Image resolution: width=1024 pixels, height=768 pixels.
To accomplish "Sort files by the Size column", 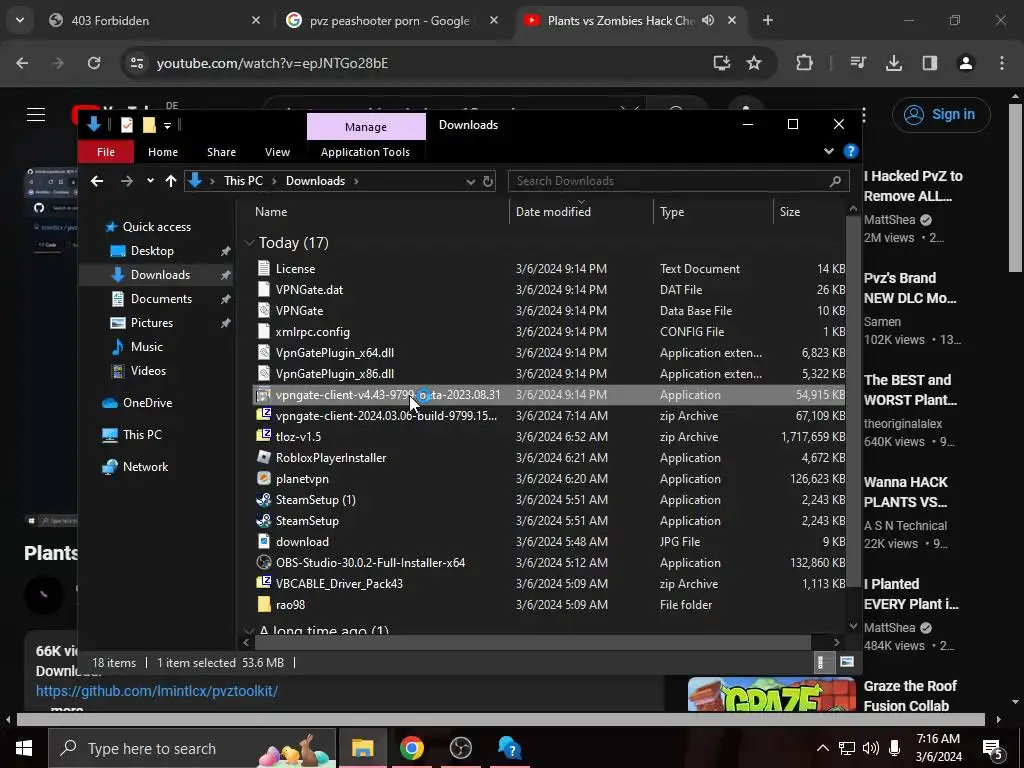I will click(x=790, y=212).
